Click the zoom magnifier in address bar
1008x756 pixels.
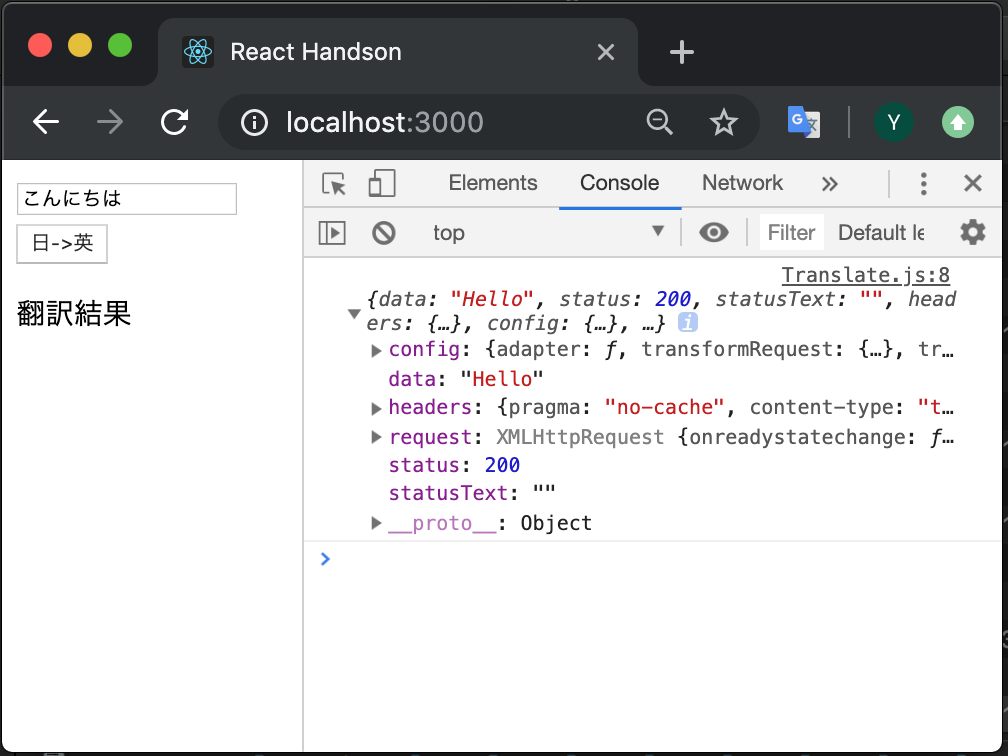(x=660, y=122)
